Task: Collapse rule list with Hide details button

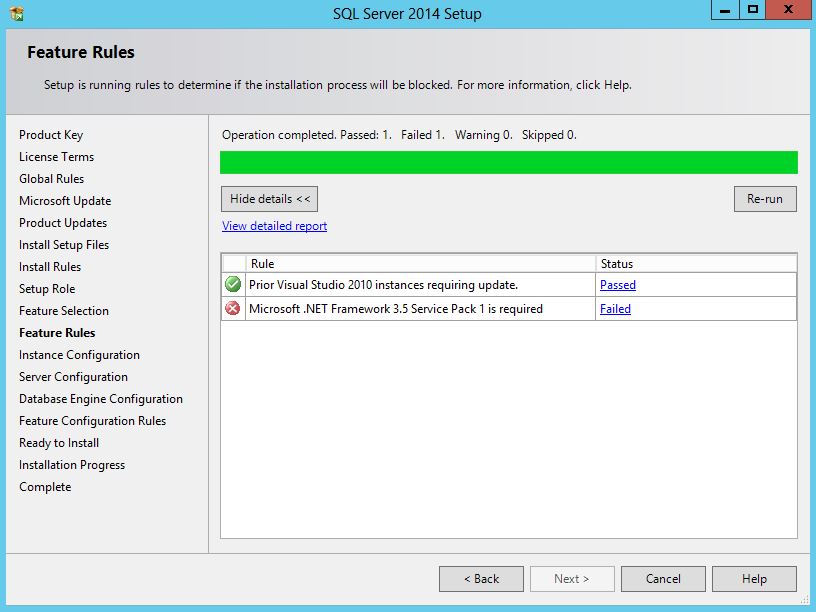Action: click(x=269, y=199)
